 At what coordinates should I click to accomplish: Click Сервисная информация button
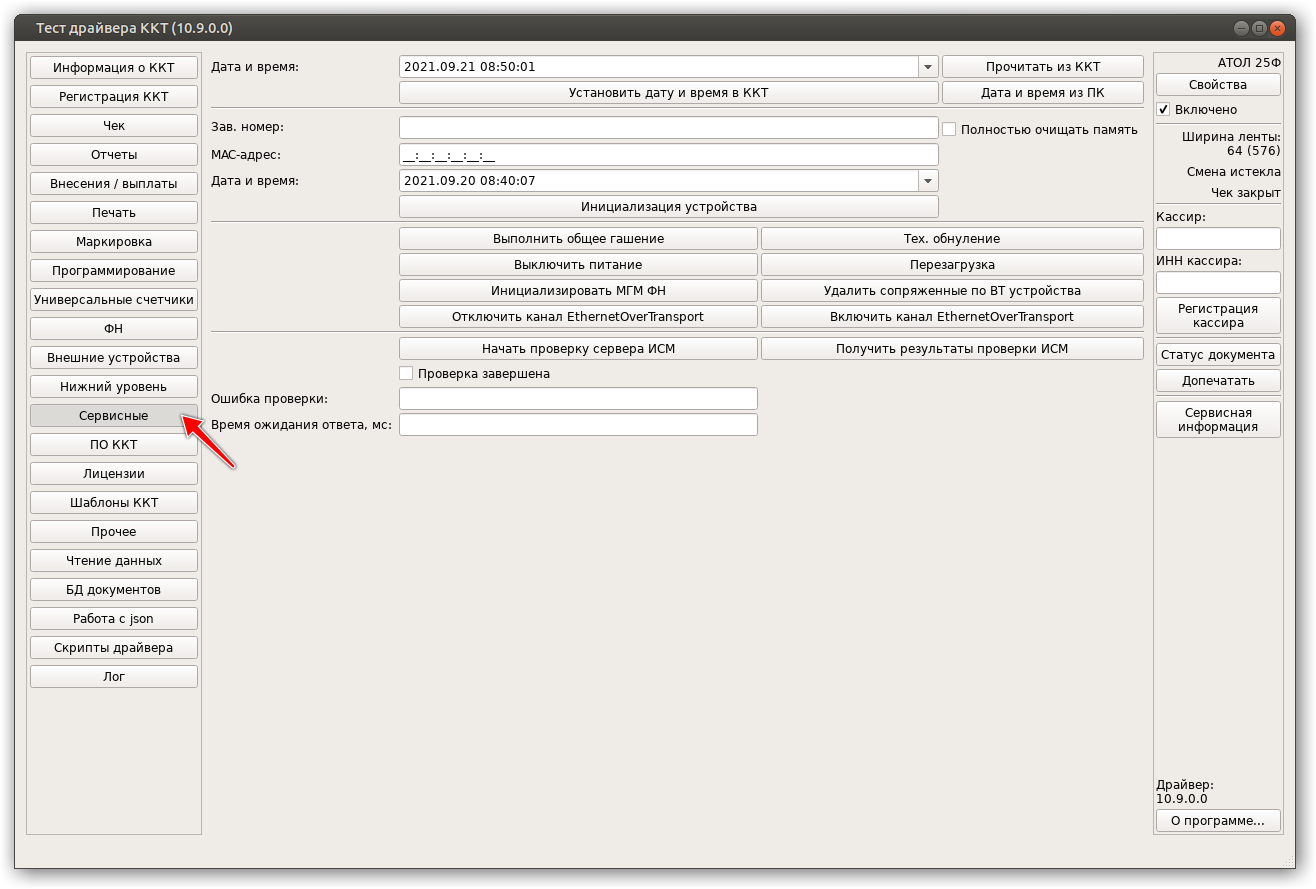(1218, 420)
